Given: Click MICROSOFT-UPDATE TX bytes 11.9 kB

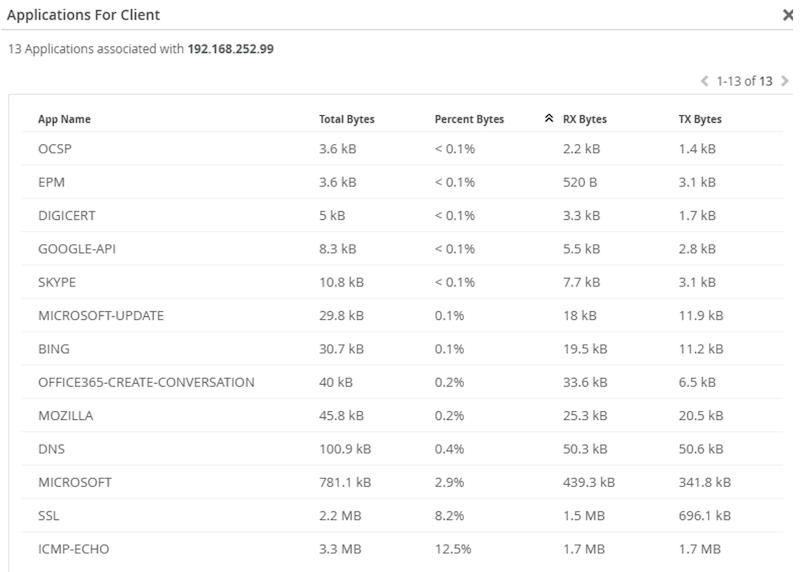Looking at the screenshot, I should click(701, 315).
